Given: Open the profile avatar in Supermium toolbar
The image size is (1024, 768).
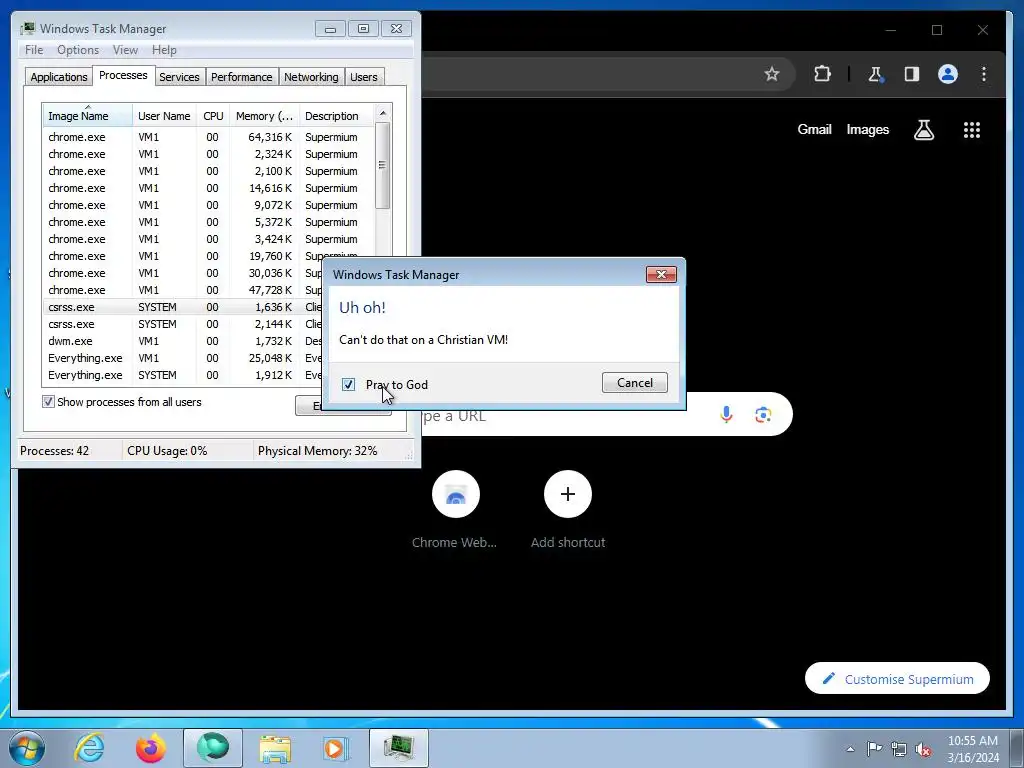Looking at the screenshot, I should pos(948,74).
